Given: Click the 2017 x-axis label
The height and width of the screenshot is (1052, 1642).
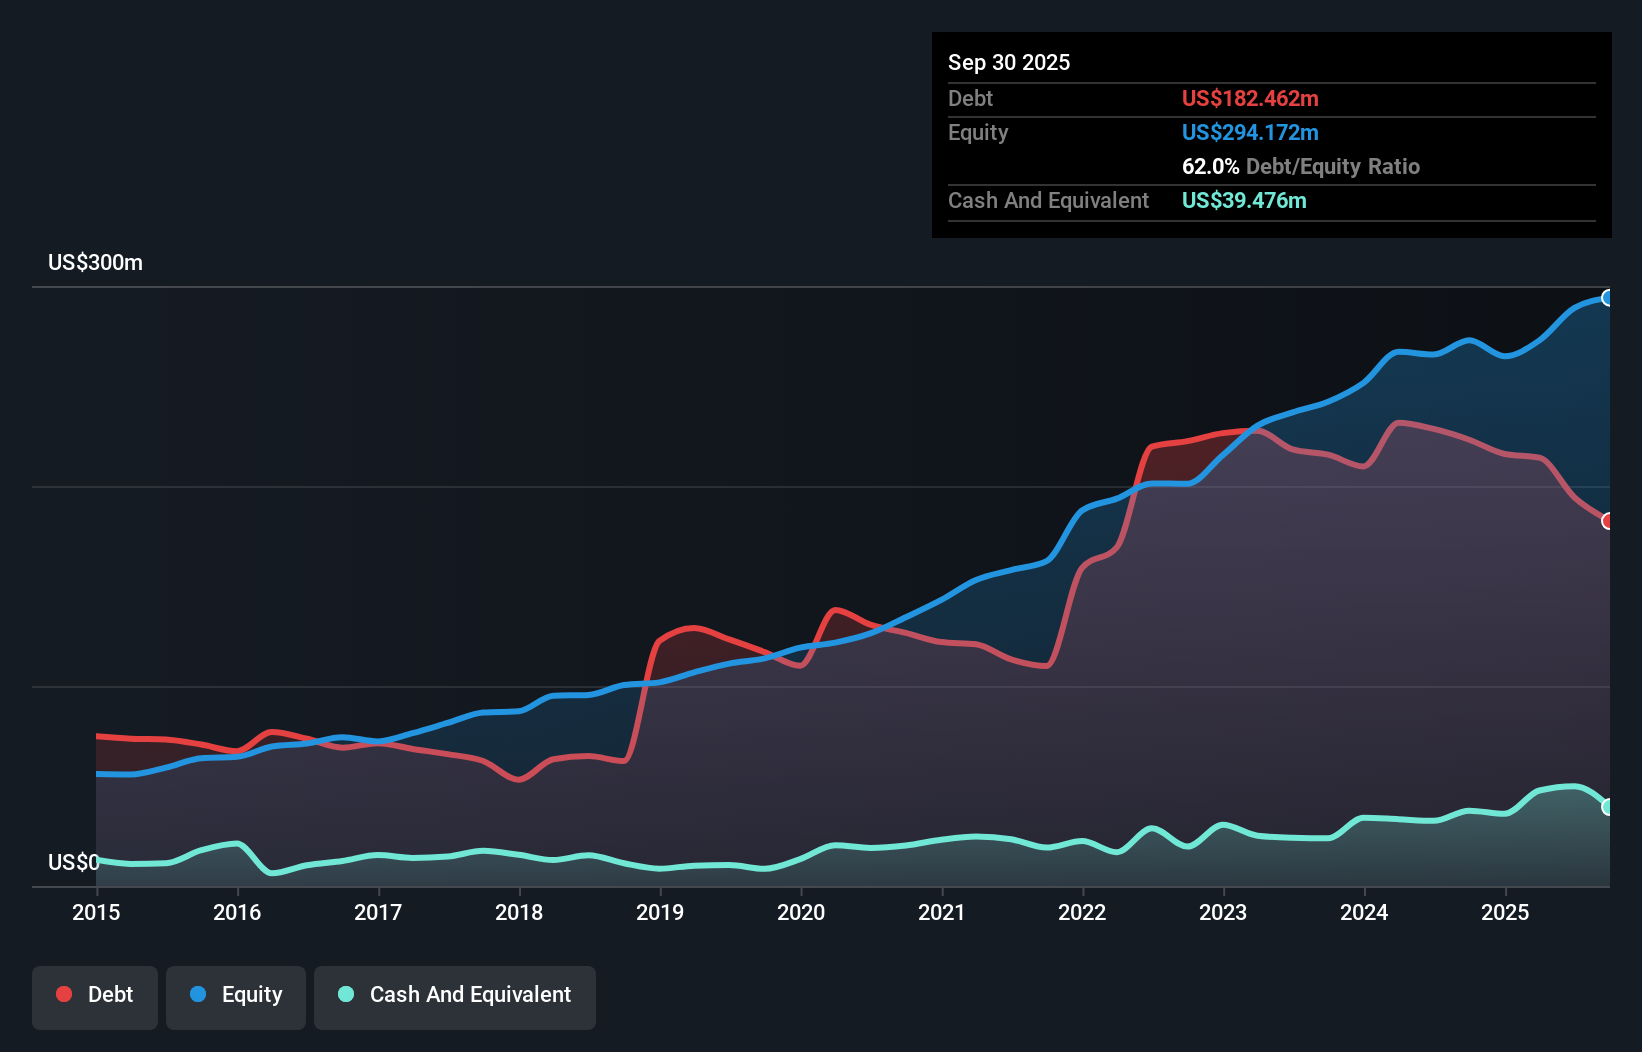Looking at the screenshot, I should click(378, 912).
